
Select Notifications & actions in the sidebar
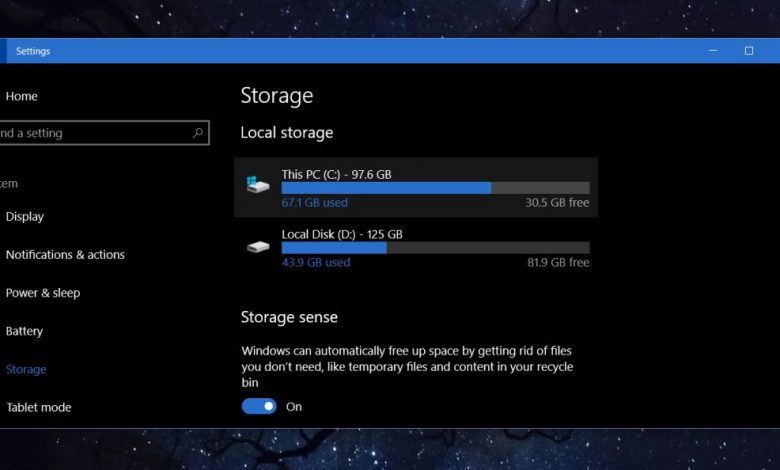click(65, 255)
